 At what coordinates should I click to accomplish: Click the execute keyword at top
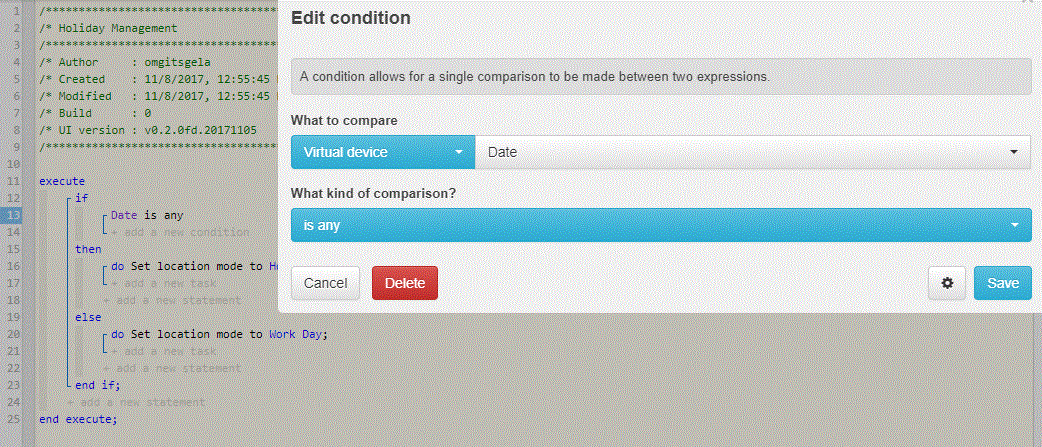click(62, 181)
